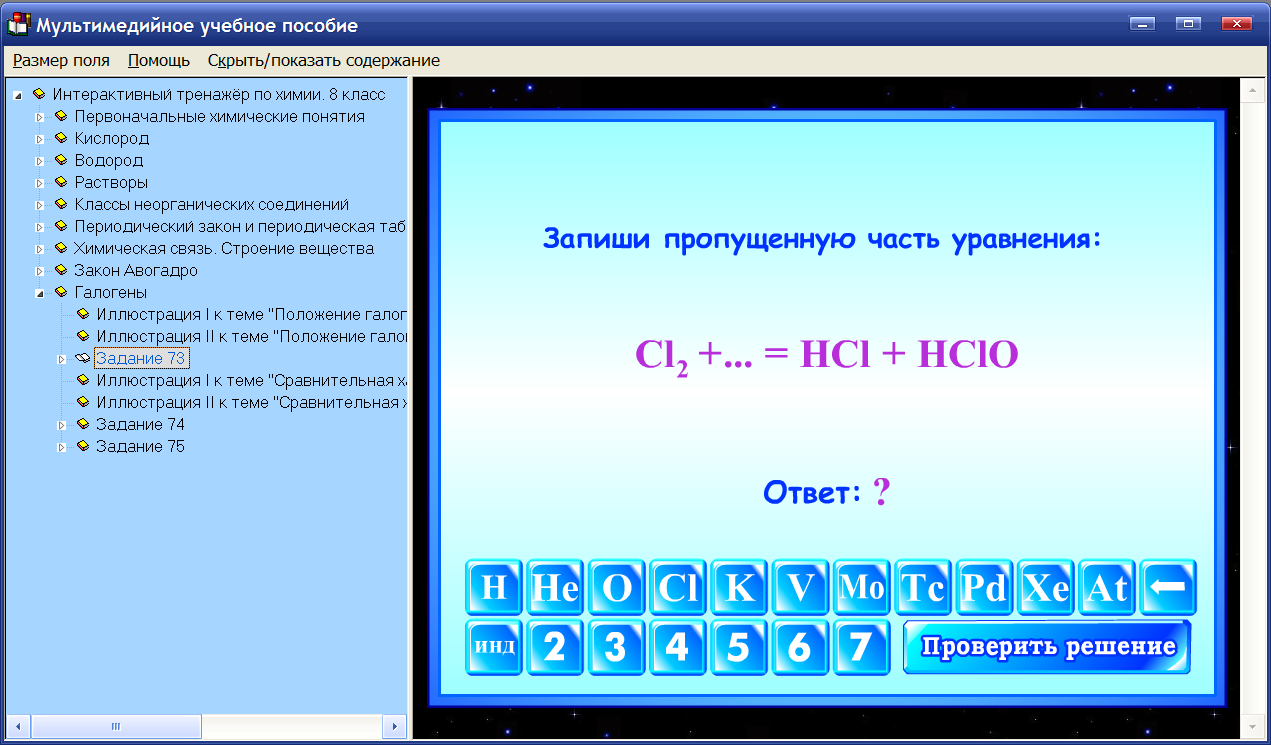Select the Cl element key
1271x745 pixels.
[678, 587]
